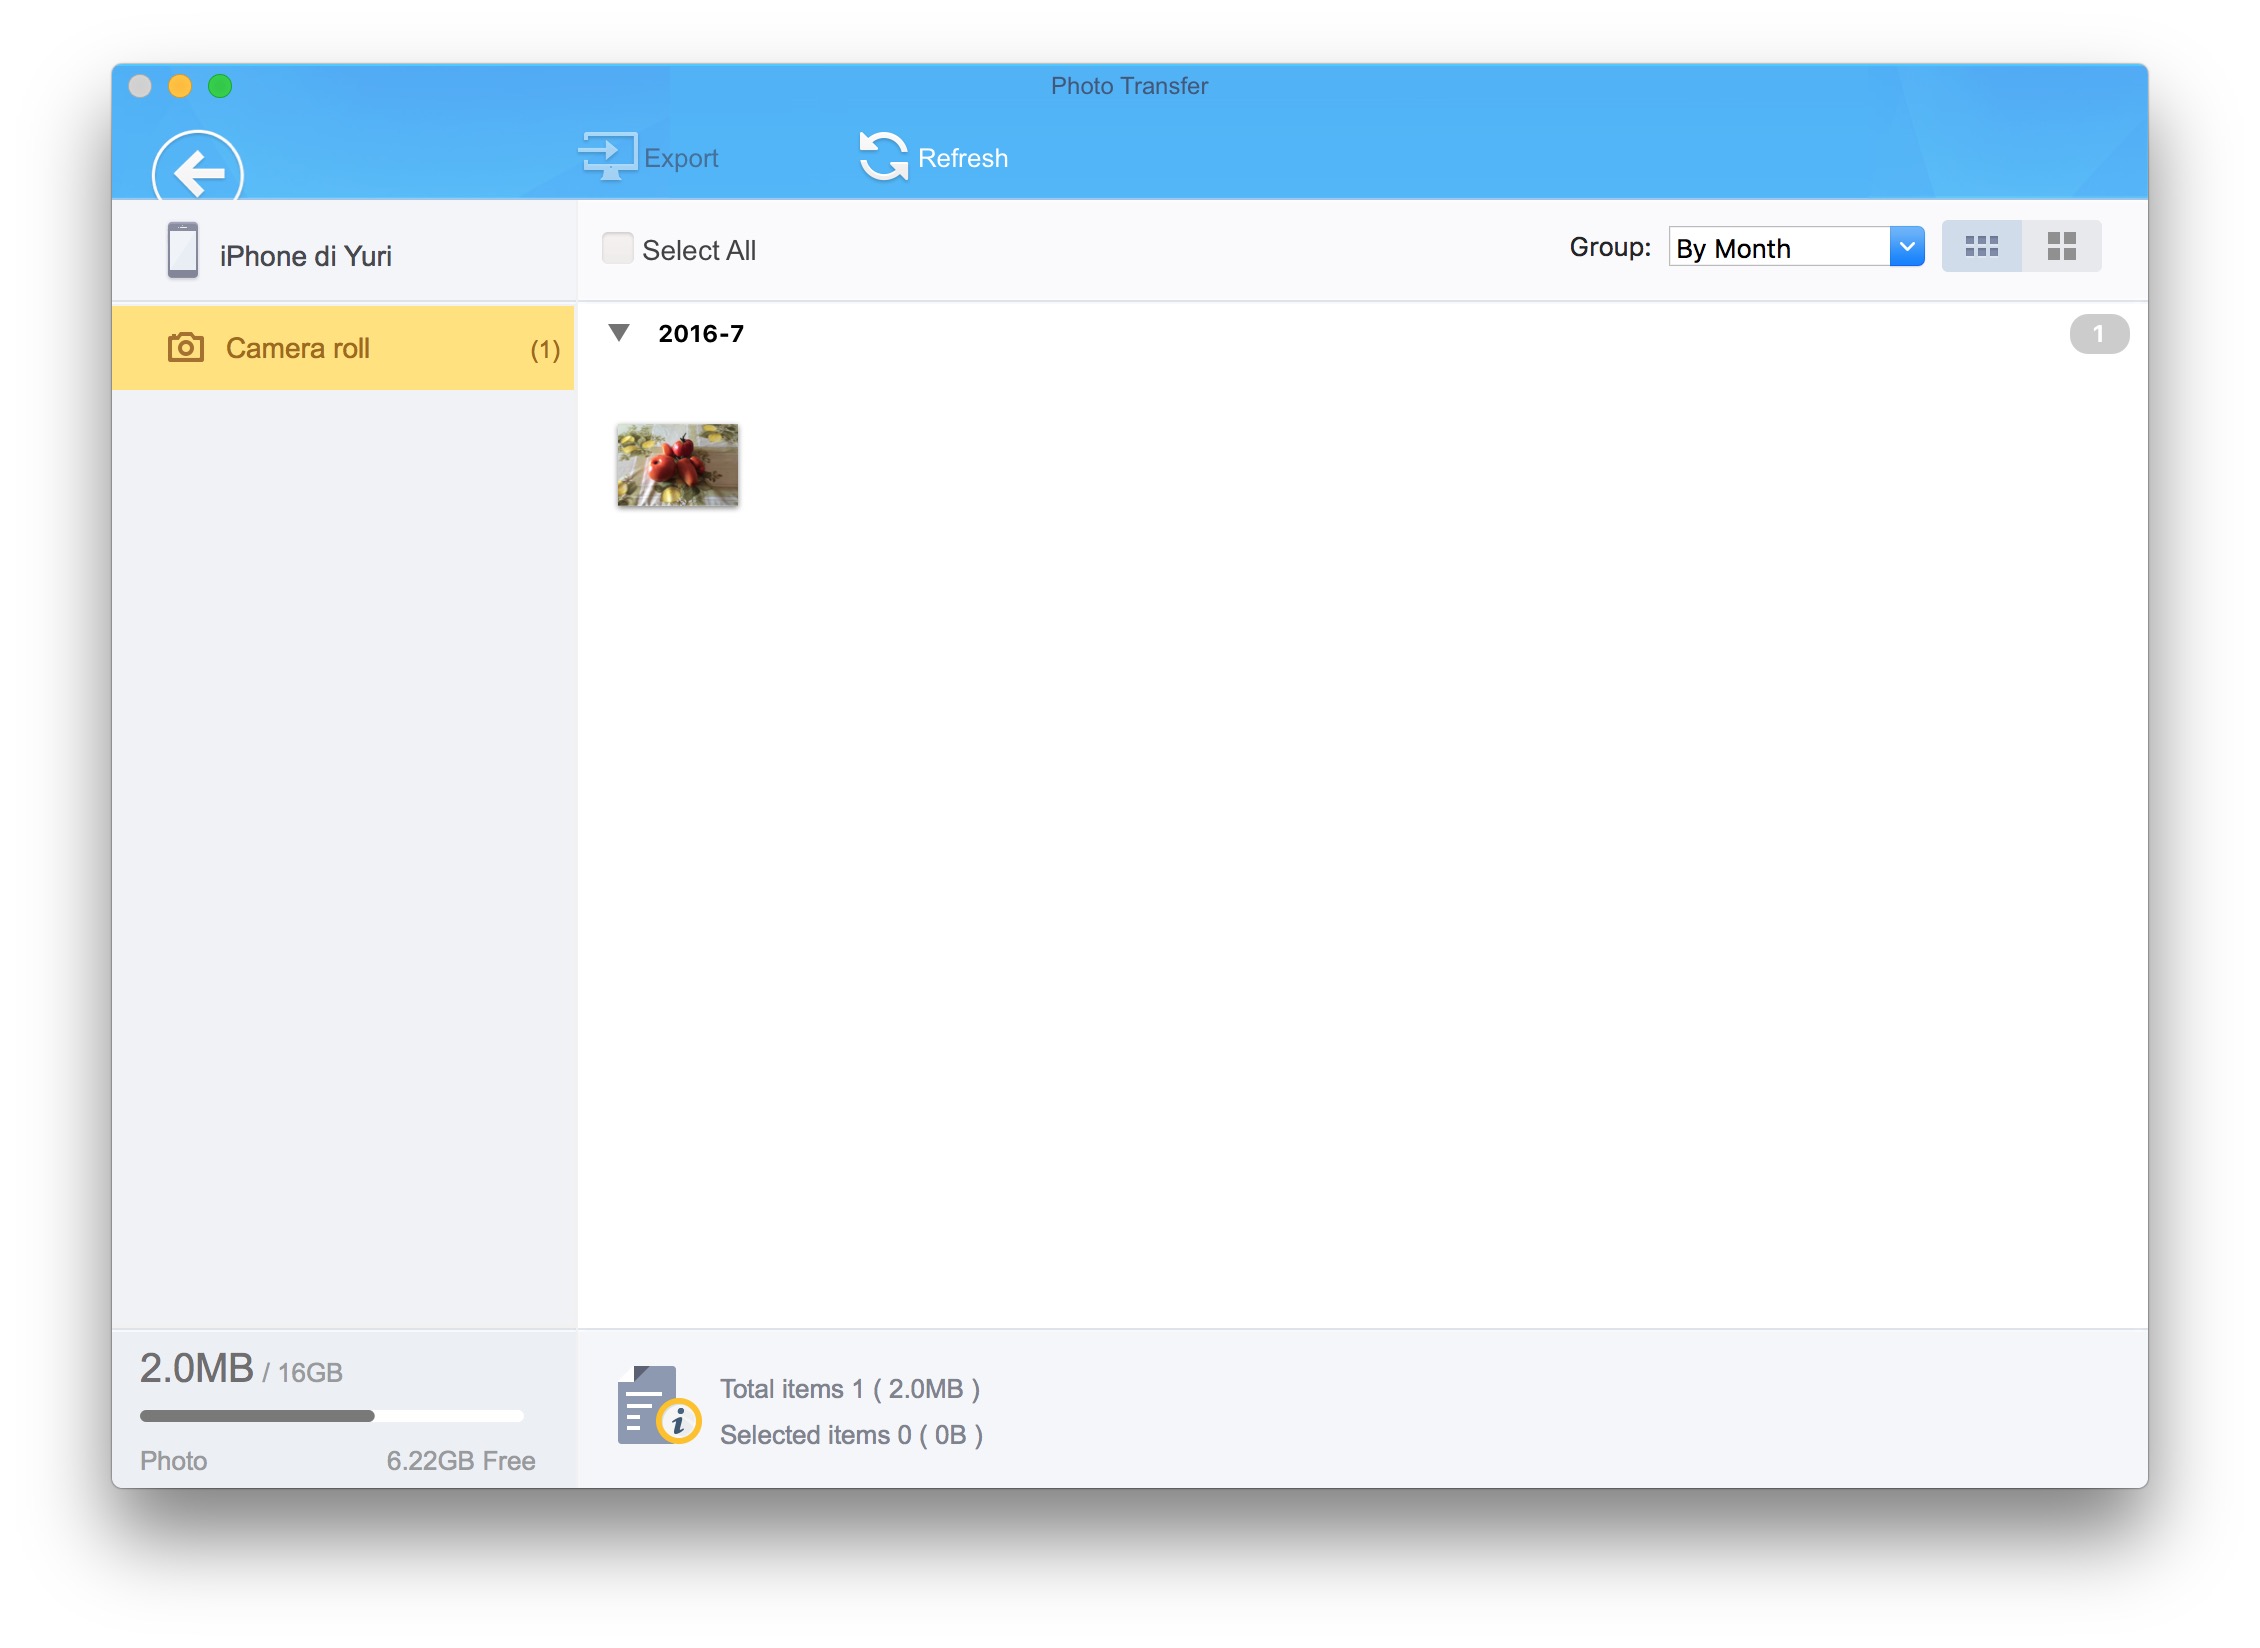Click the Export monitor icon
The height and width of the screenshot is (1648, 2260).
click(x=607, y=156)
